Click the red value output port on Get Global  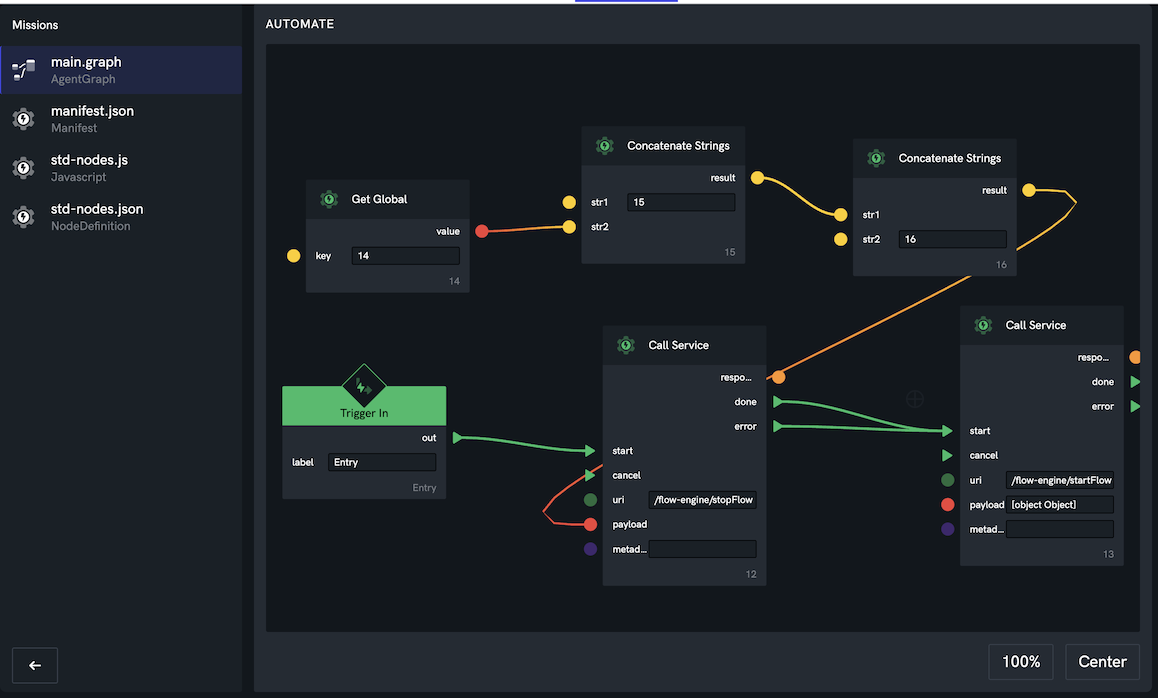coord(482,231)
